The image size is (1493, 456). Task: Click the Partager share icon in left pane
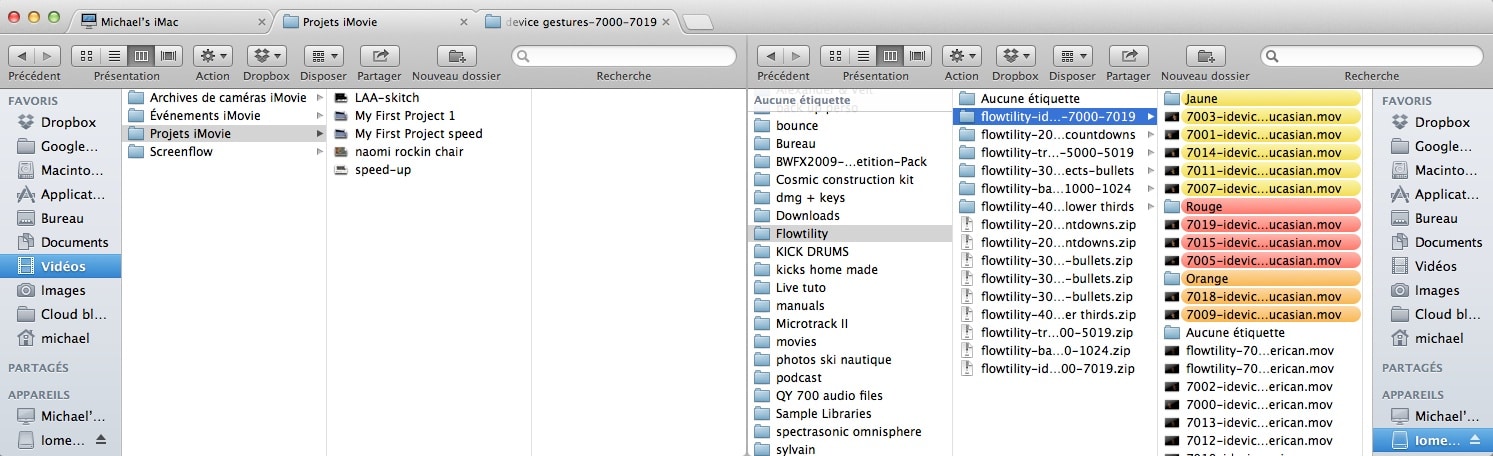(x=379, y=56)
